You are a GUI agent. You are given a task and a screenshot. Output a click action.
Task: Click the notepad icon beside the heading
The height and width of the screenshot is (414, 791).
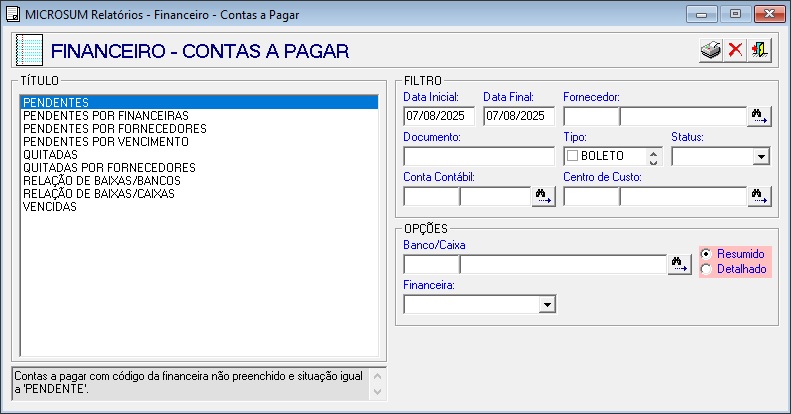(29, 50)
